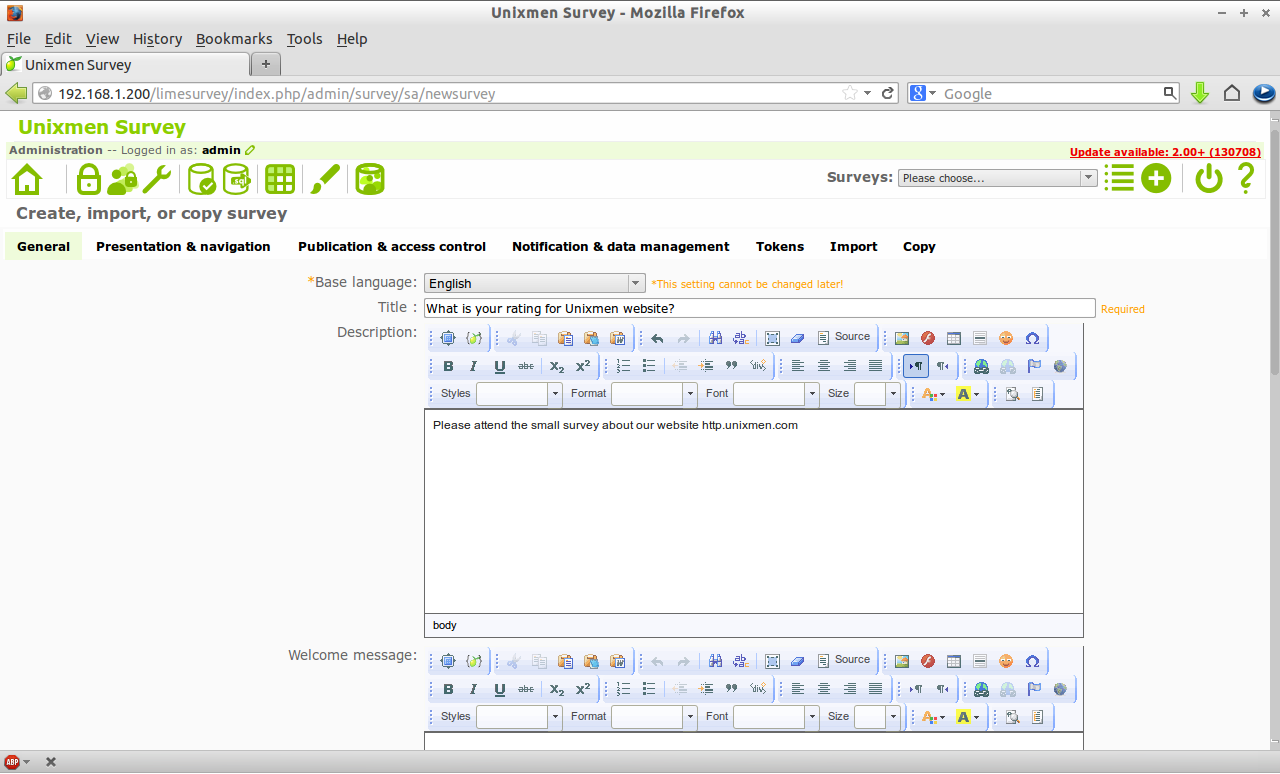This screenshot has width=1280, height=774.
Task: Open Google search engine selector dropdown
Action: (x=923, y=93)
